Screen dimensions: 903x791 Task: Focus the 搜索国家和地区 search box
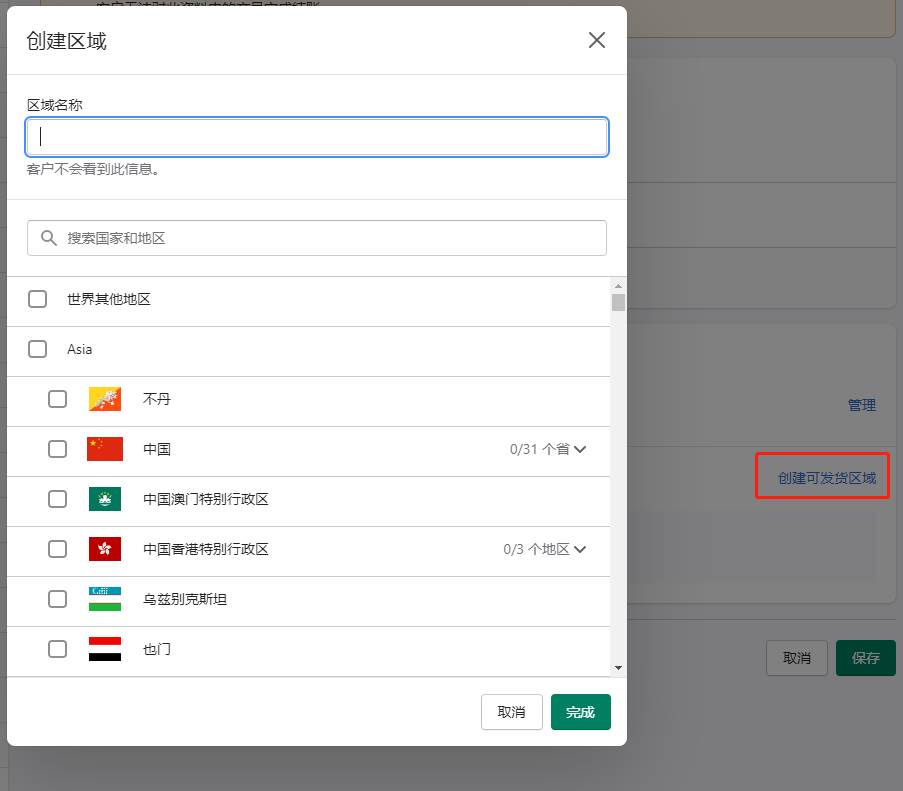pyautogui.click(x=317, y=238)
